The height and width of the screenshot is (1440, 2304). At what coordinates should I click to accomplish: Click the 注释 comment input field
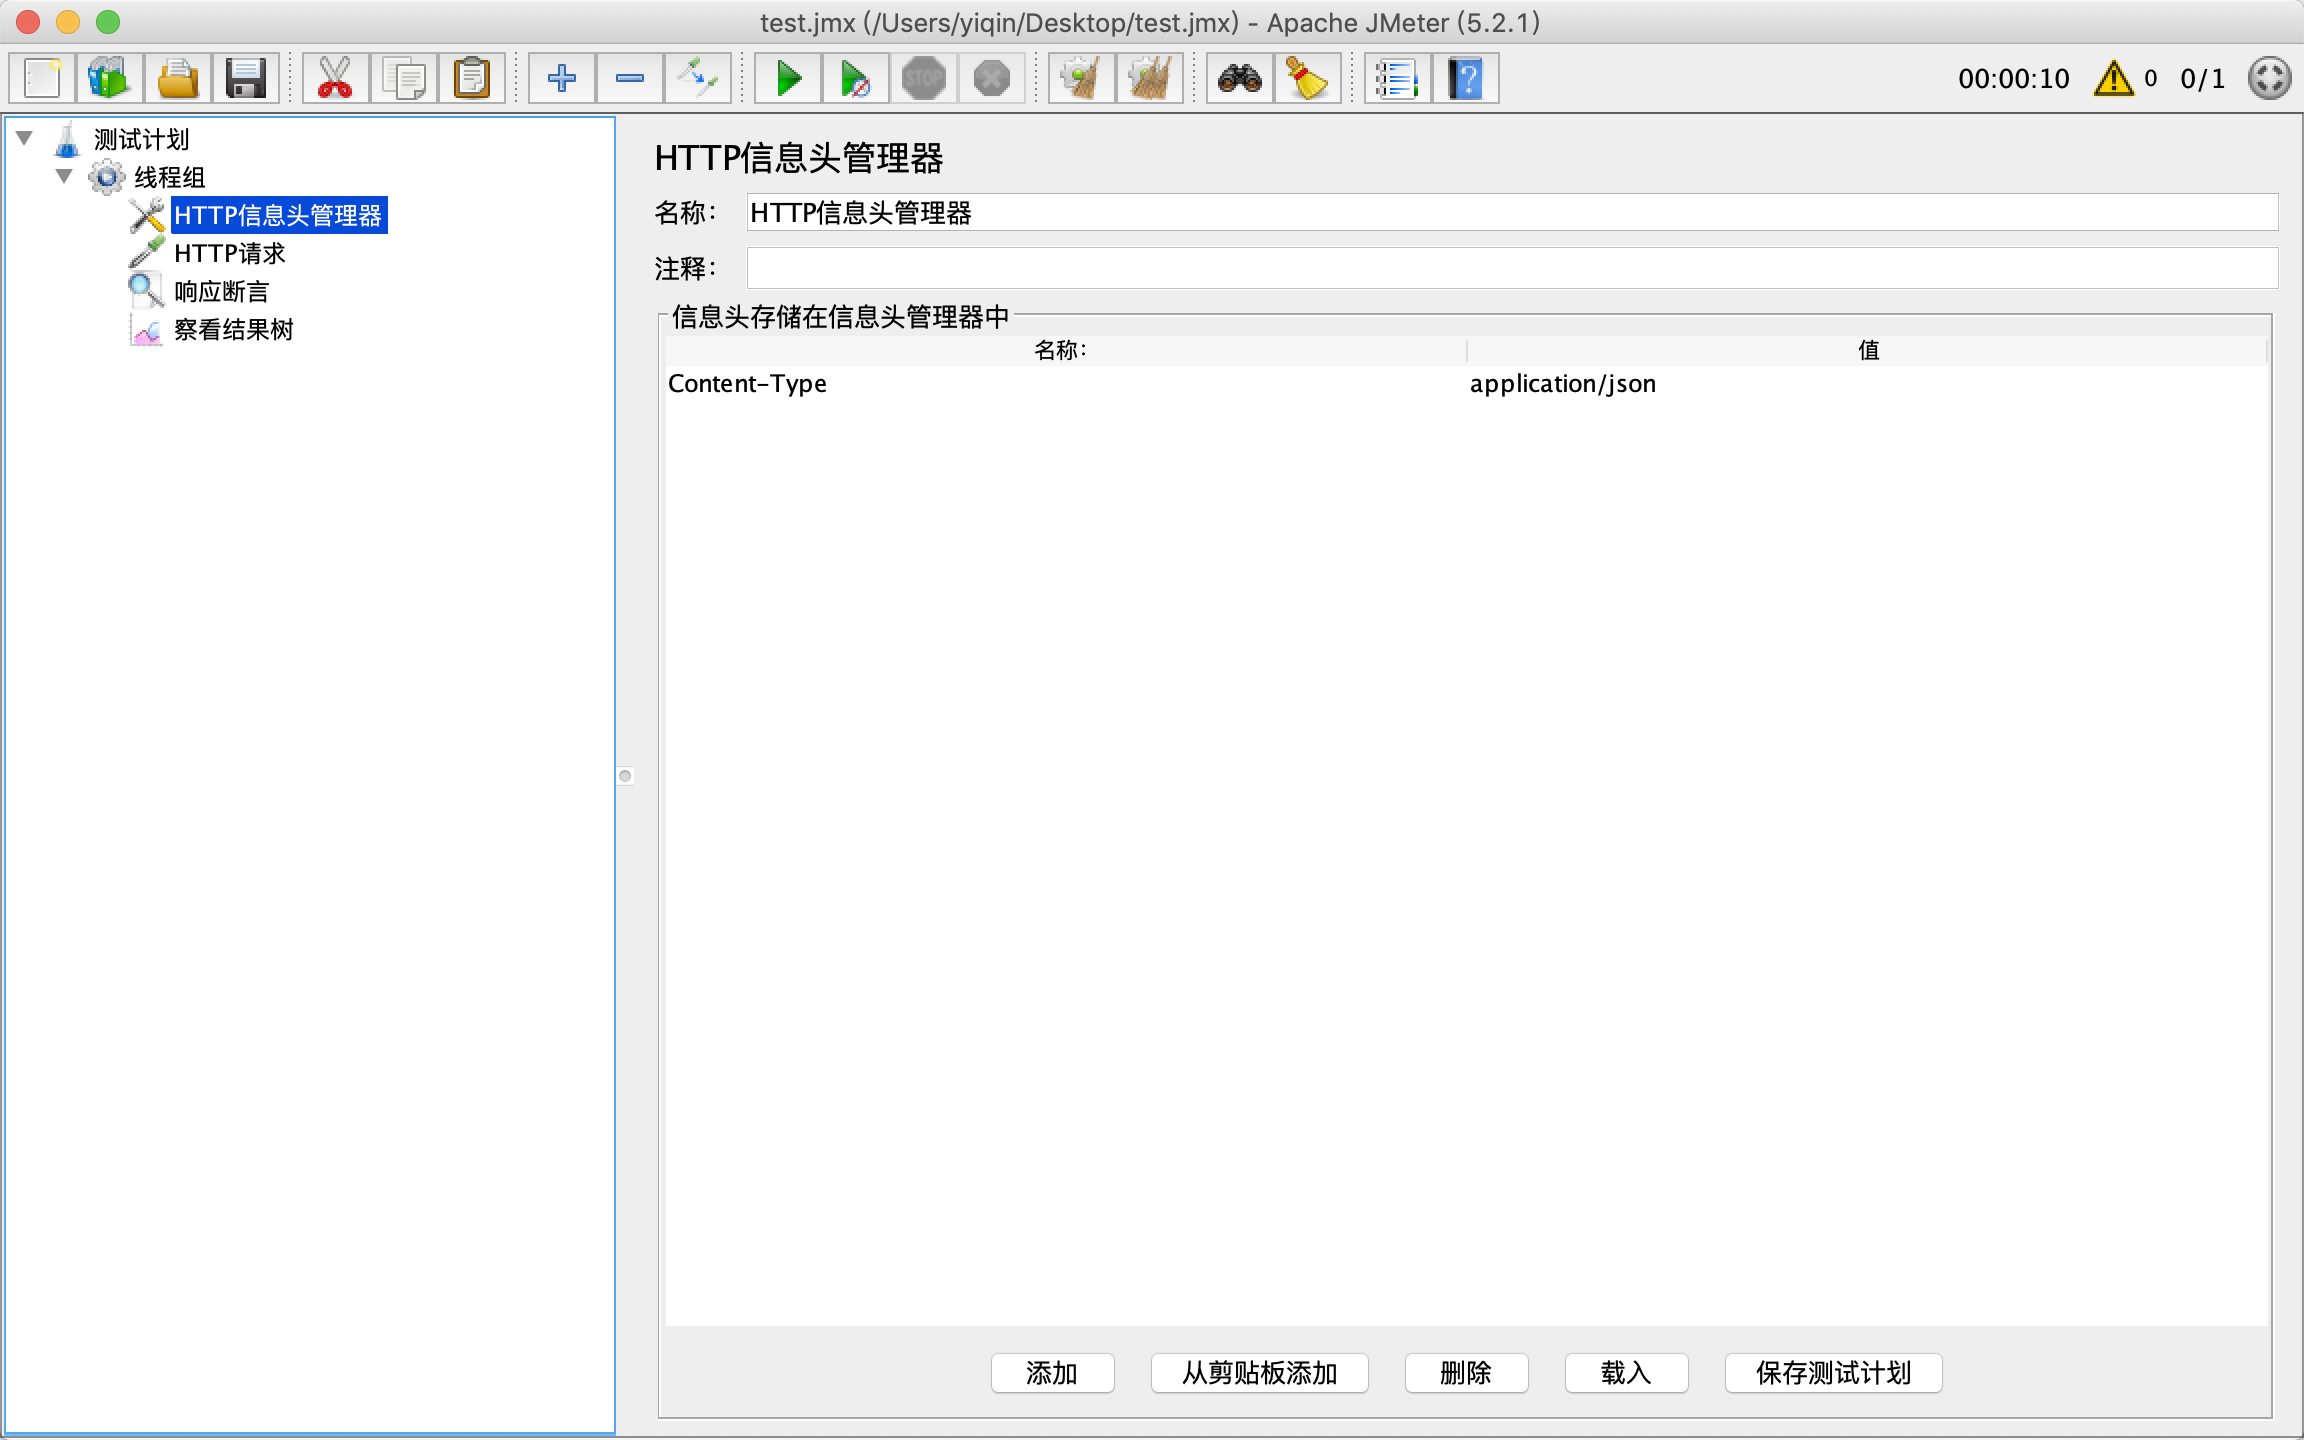coord(1511,268)
